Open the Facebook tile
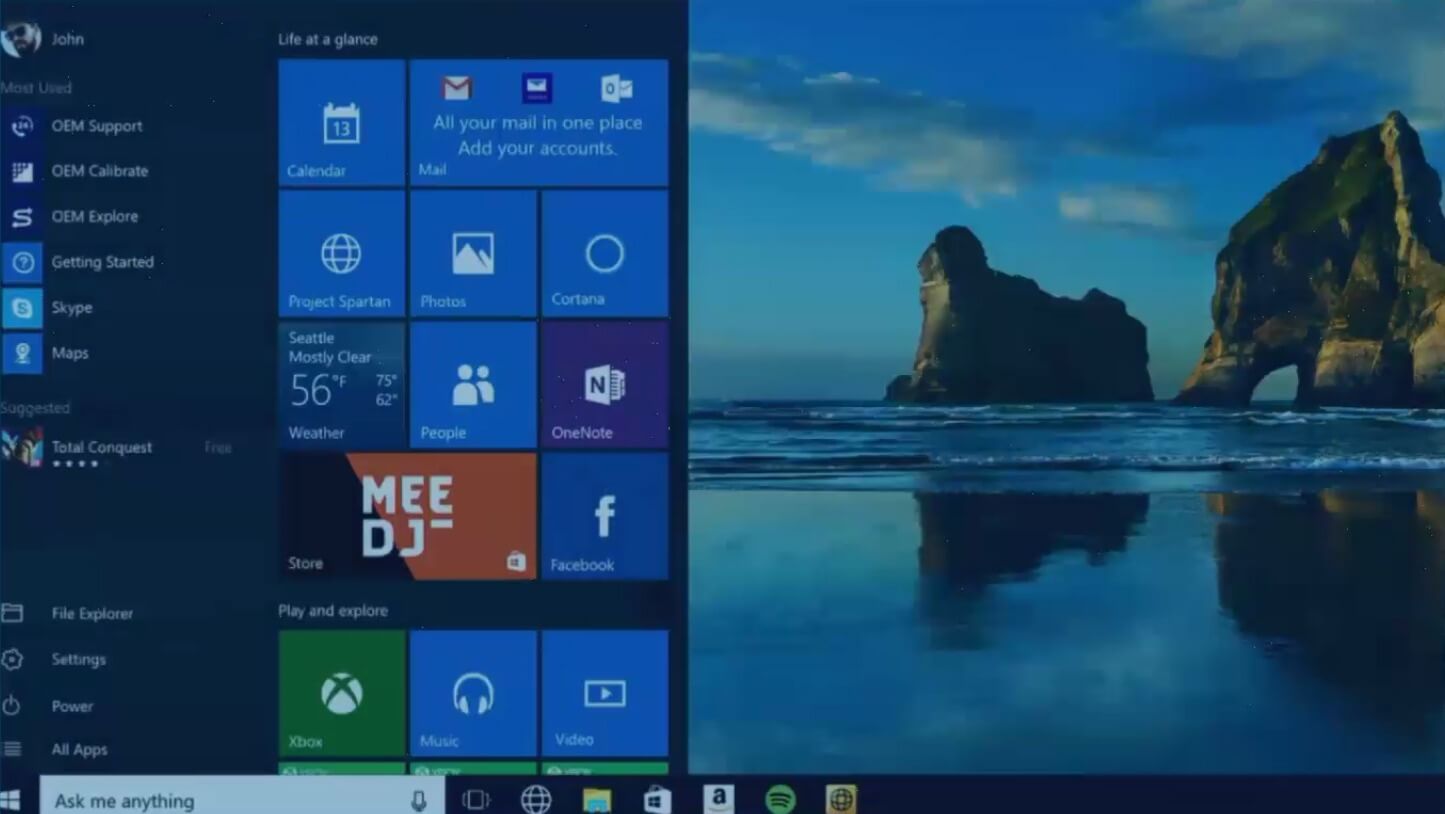 point(604,516)
